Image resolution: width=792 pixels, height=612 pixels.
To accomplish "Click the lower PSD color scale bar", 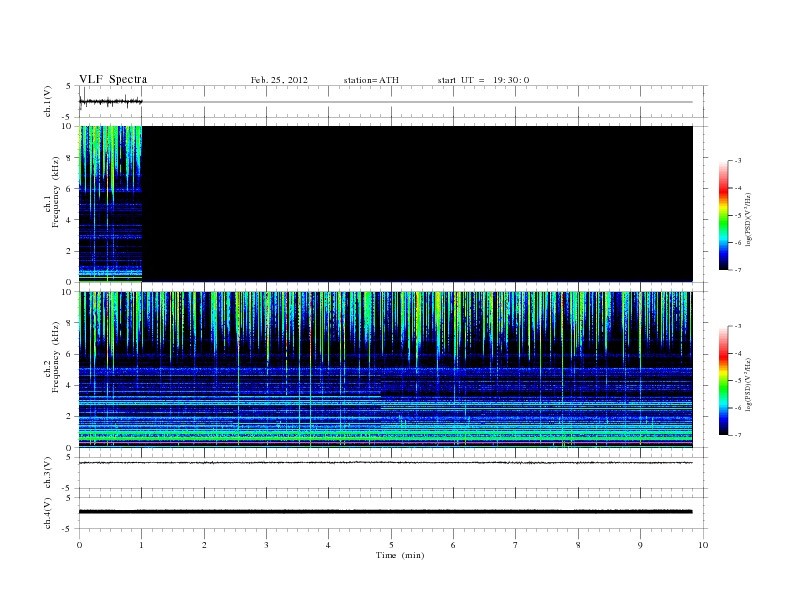I will (723, 380).
